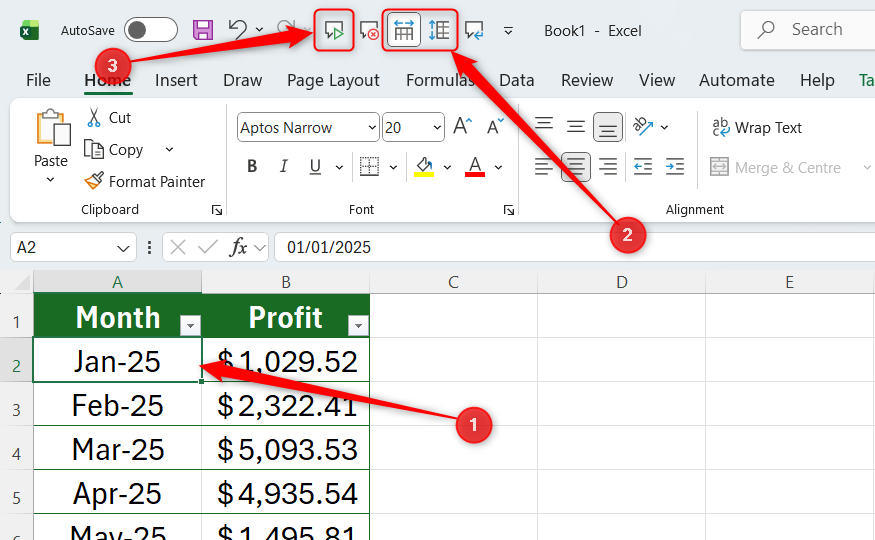Expand the Paste options arrow

tap(50, 180)
